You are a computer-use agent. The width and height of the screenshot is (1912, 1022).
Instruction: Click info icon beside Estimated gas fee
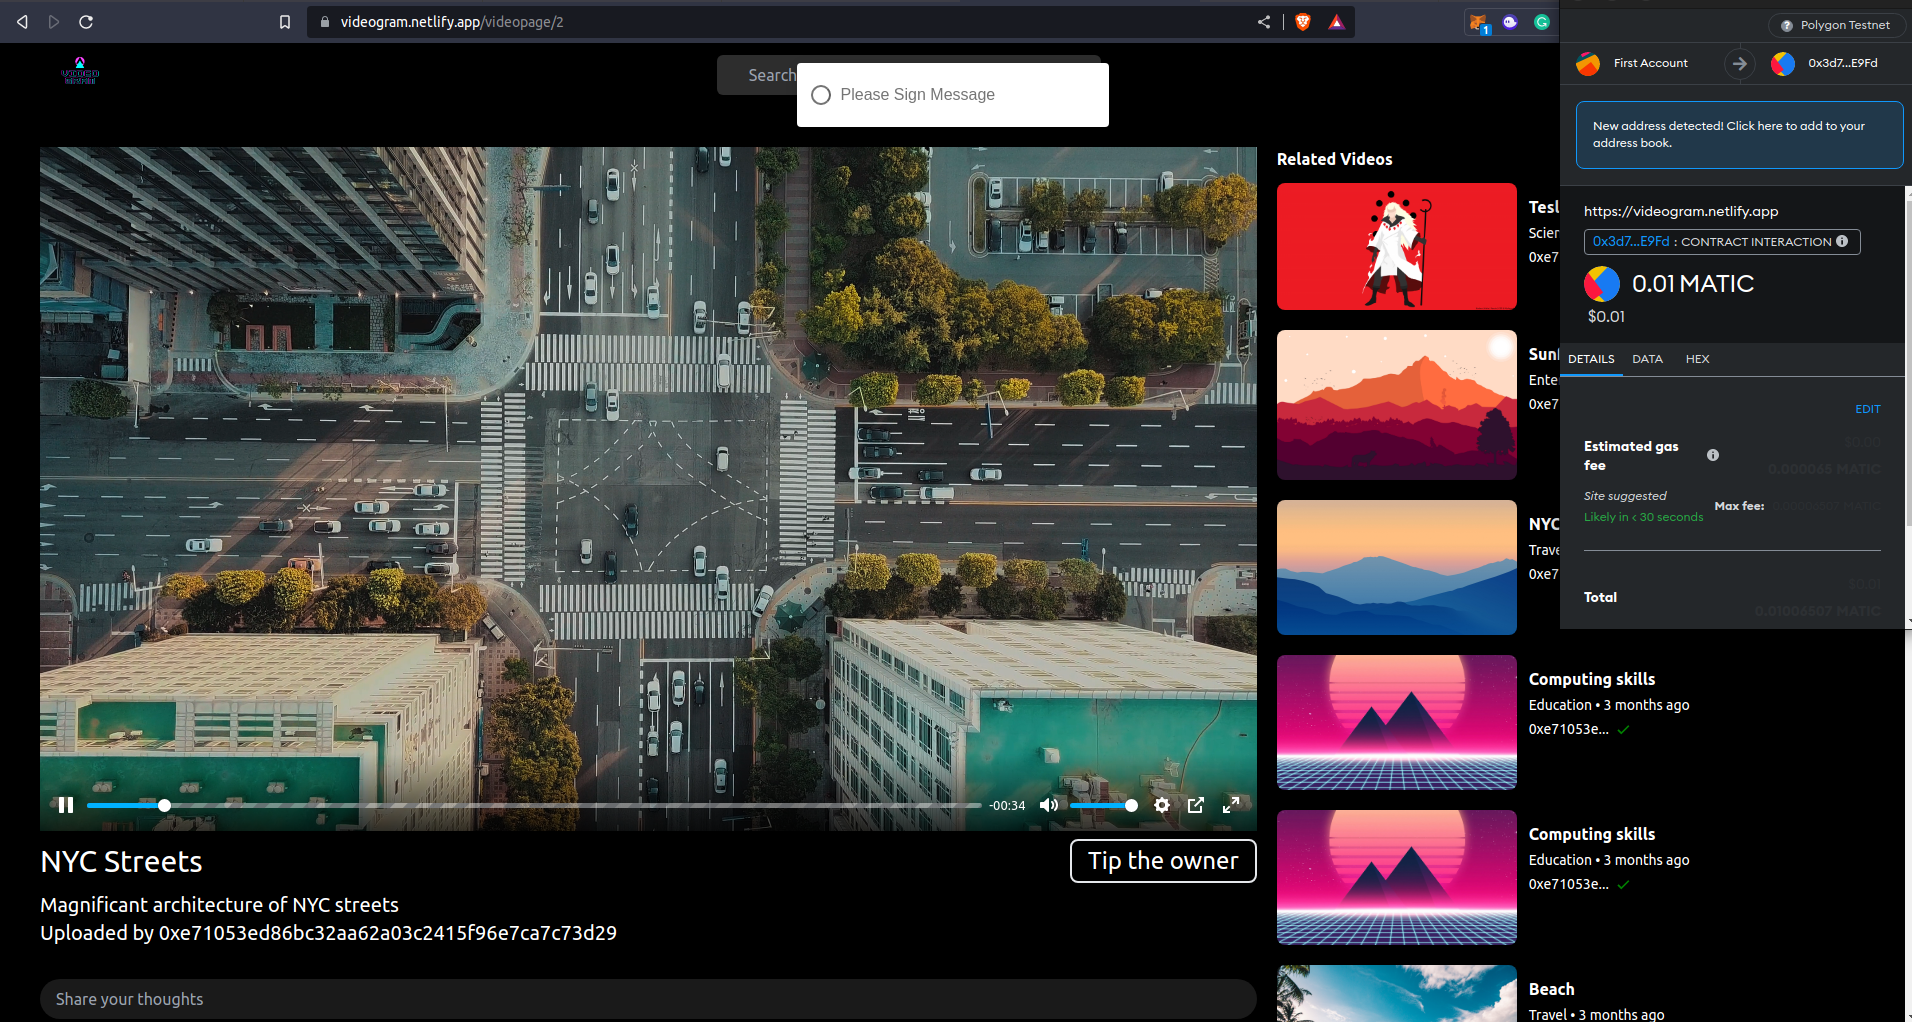pos(1713,455)
